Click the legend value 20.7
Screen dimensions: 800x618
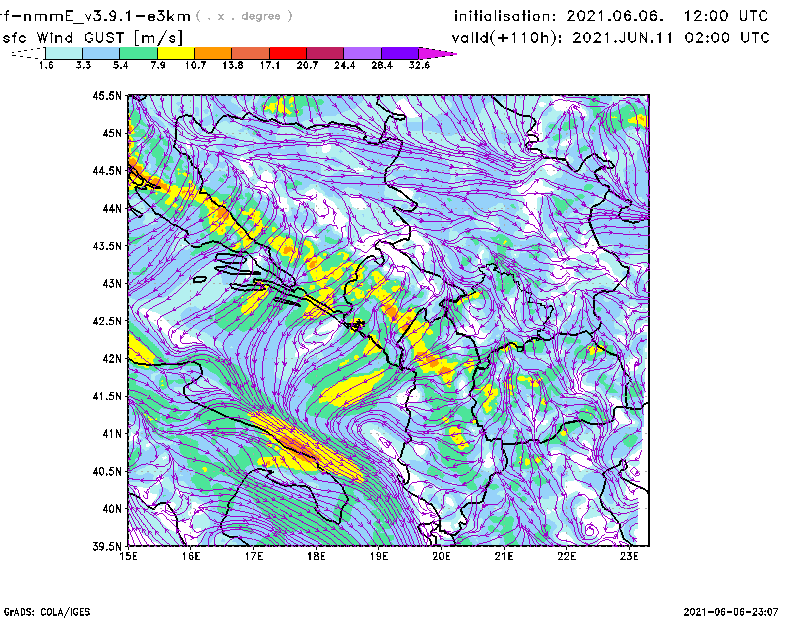(x=307, y=65)
